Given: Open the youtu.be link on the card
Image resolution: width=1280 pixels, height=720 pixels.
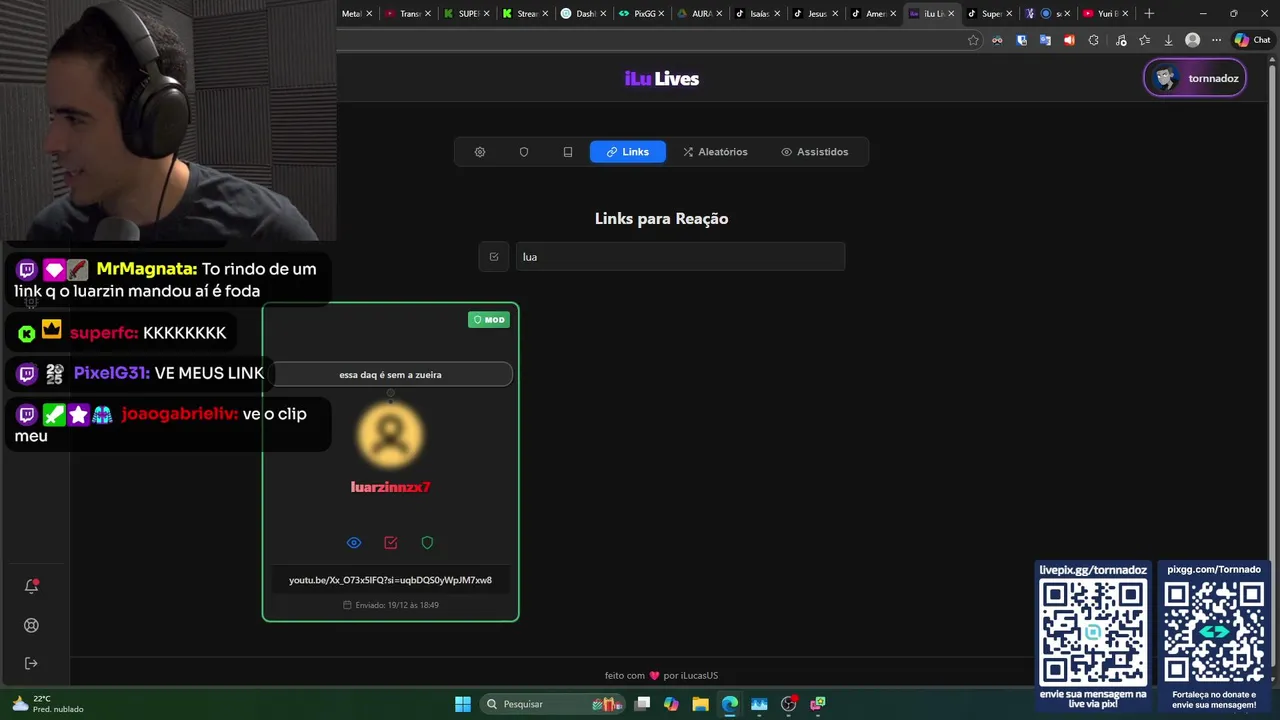Looking at the screenshot, I should pyautogui.click(x=391, y=580).
